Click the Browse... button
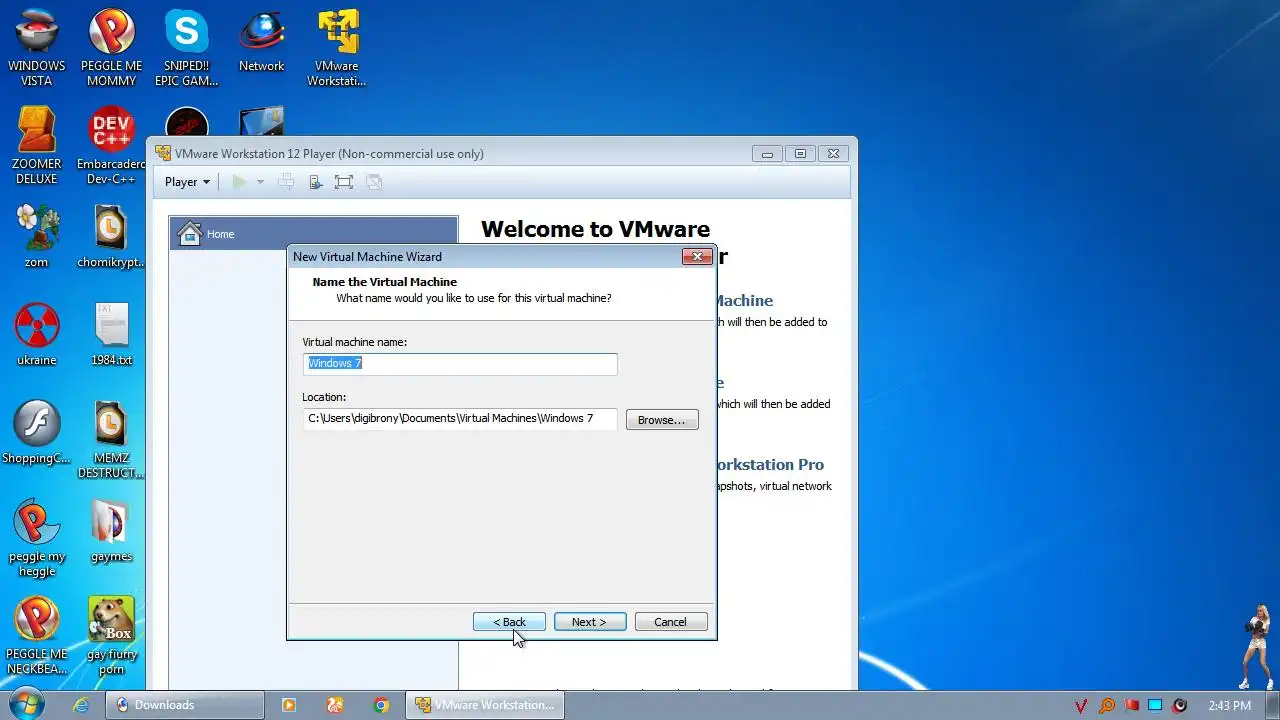The width and height of the screenshot is (1280, 720). point(662,420)
